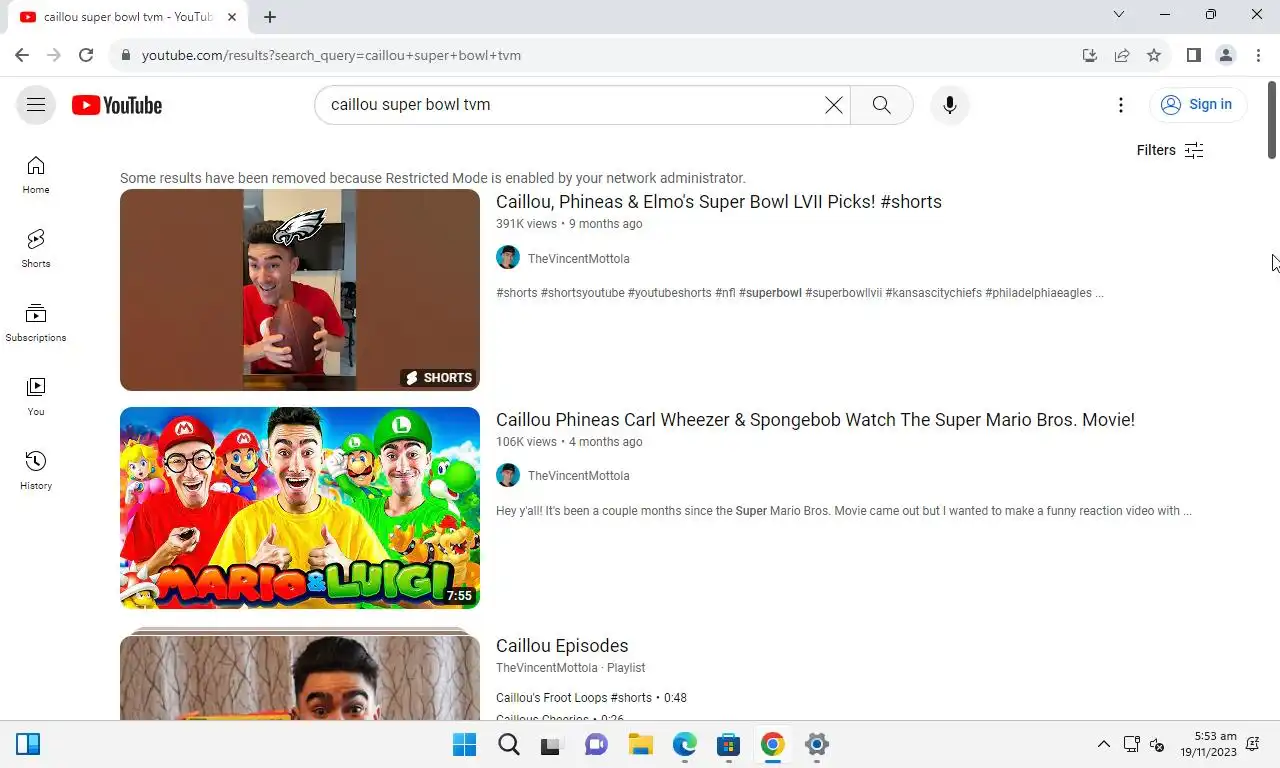Open Microsoft Edge from the taskbar
Image resolution: width=1280 pixels, height=768 pixels.
[684, 744]
